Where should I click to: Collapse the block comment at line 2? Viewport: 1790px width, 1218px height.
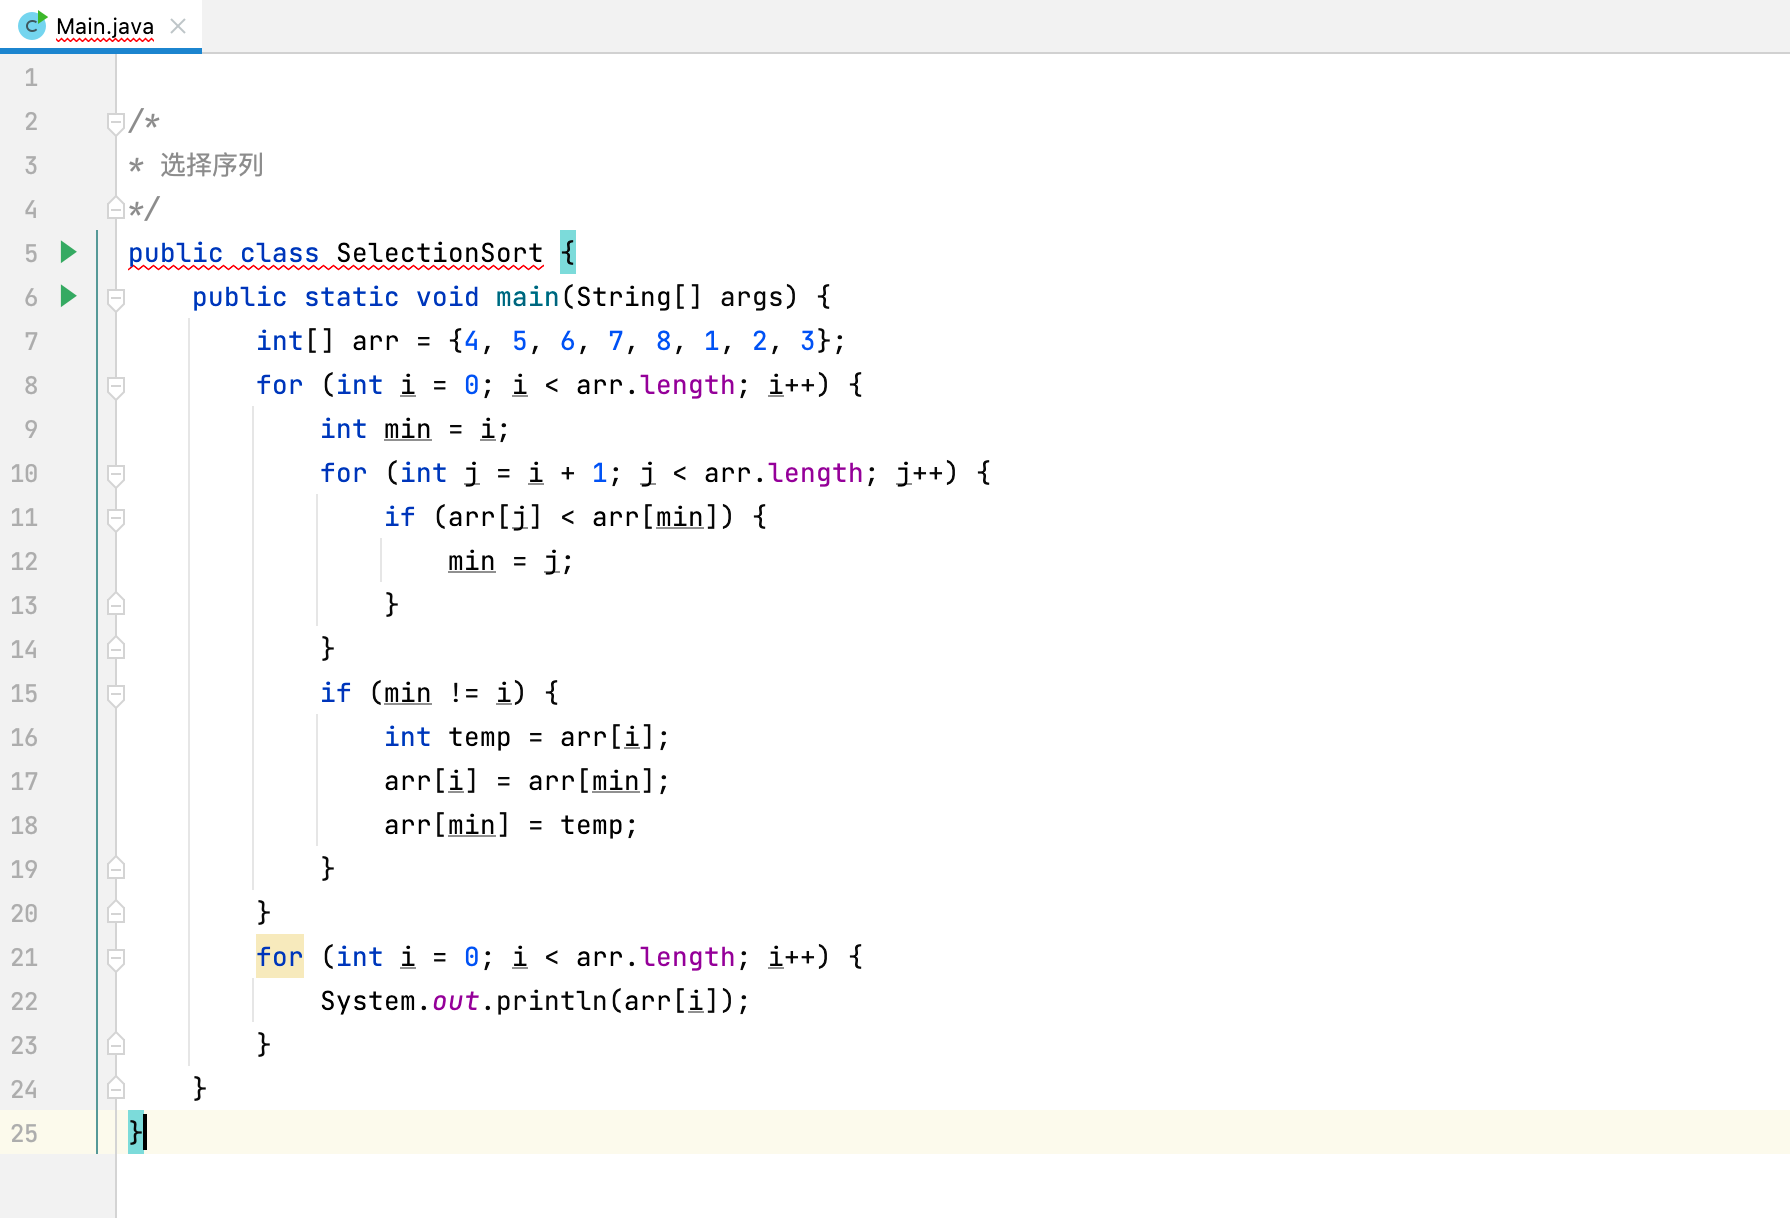point(116,122)
